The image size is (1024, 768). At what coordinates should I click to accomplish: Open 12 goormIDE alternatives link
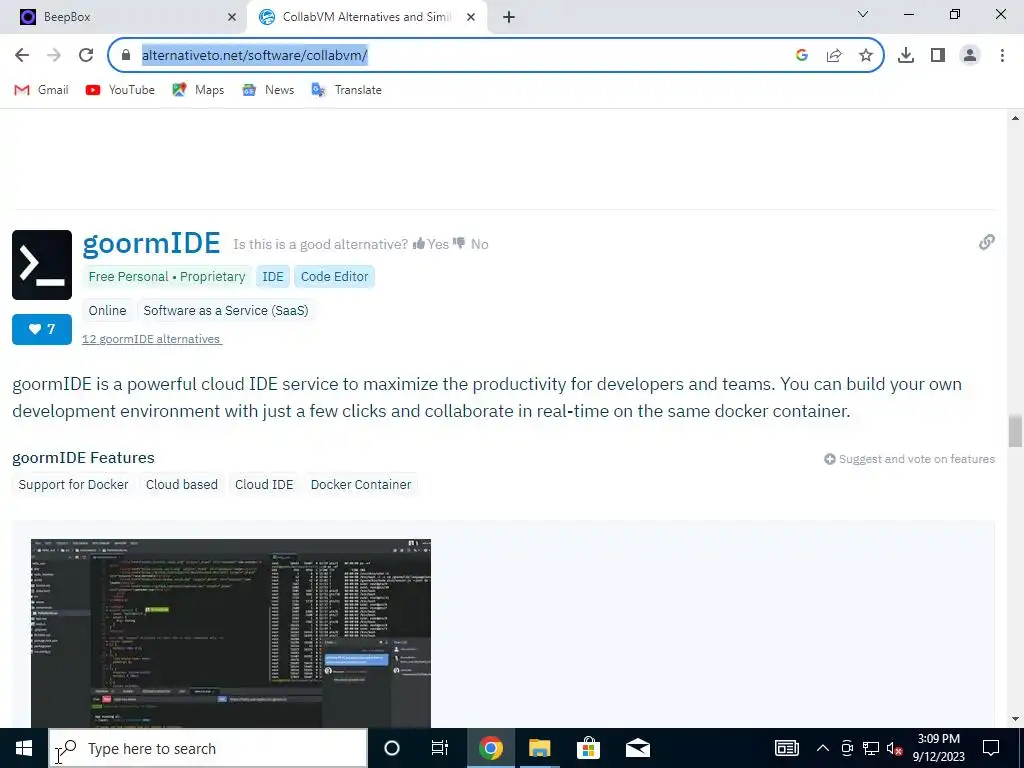tap(152, 339)
